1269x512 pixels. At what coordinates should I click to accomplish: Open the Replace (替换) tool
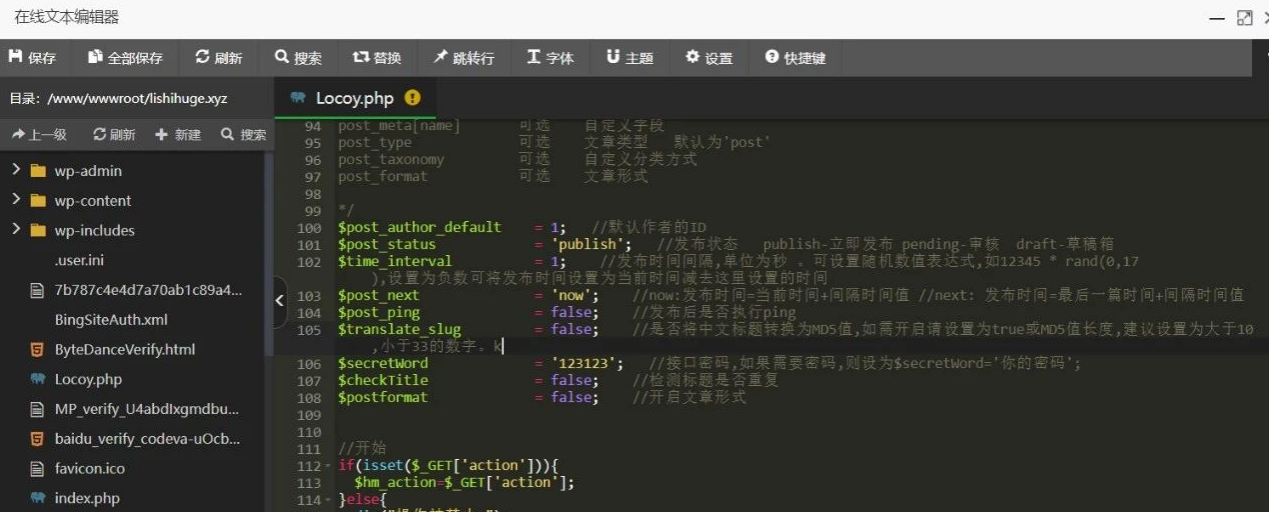tap(377, 58)
